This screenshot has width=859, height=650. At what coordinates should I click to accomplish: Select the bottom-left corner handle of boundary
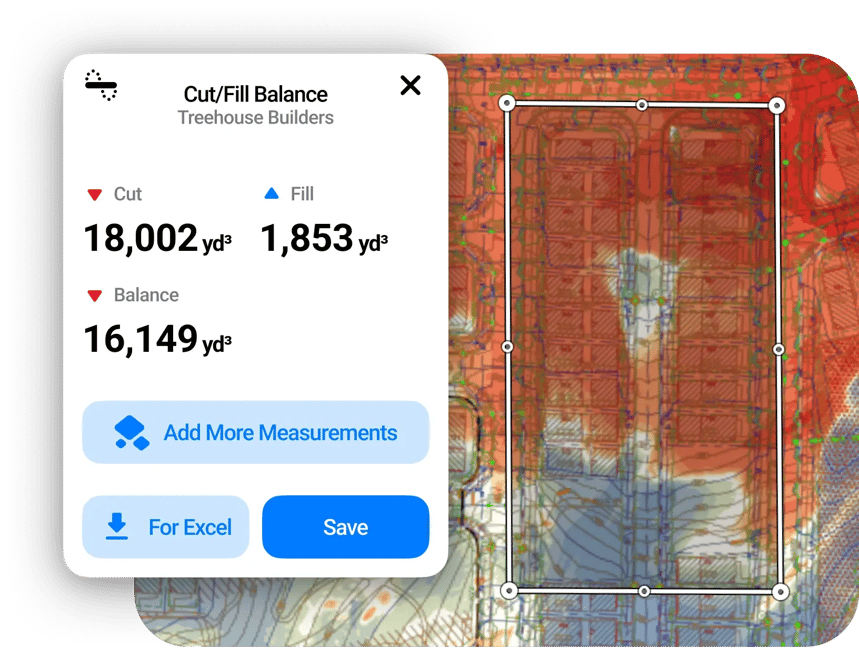tap(508, 590)
